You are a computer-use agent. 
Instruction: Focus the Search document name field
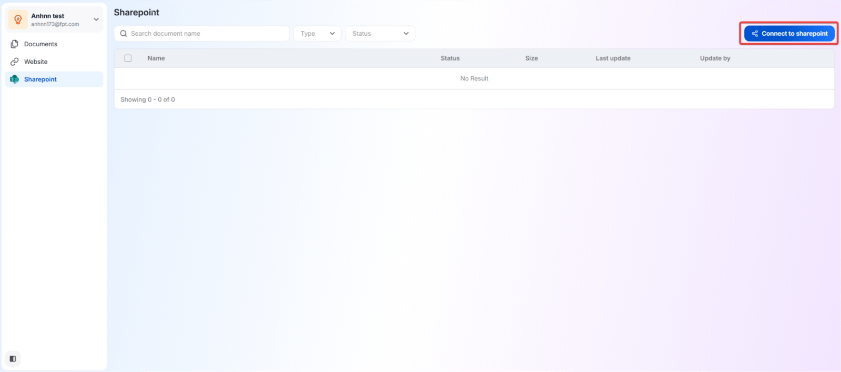202,33
